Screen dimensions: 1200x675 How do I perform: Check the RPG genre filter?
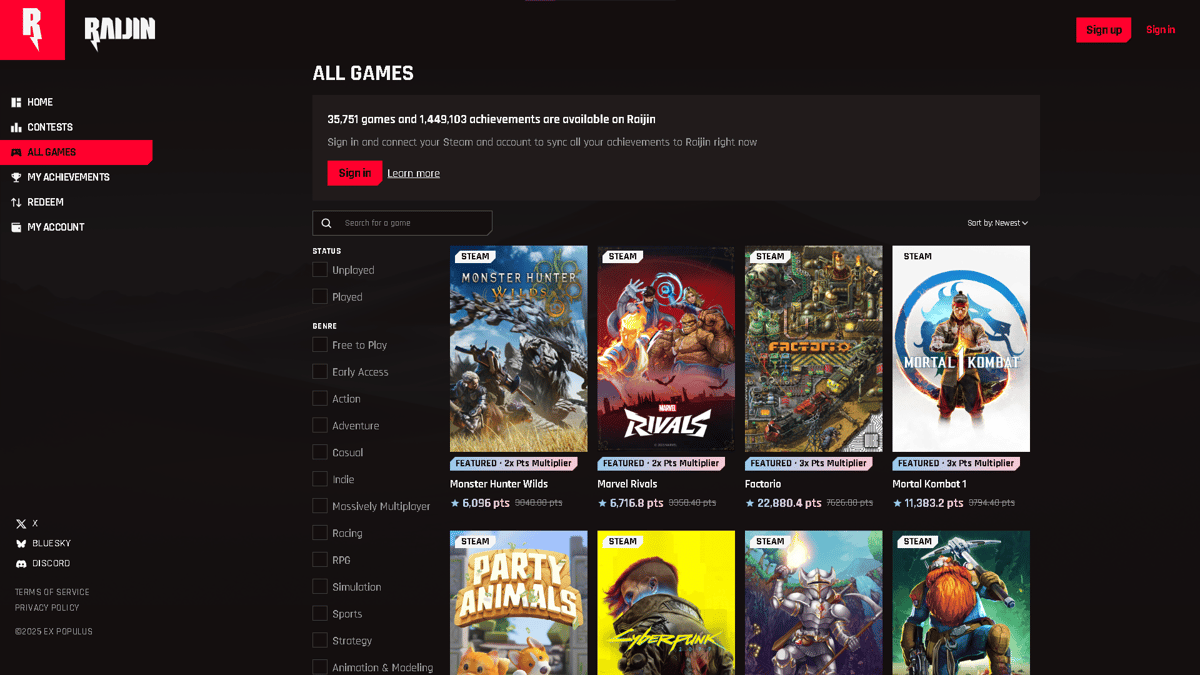(x=320, y=560)
